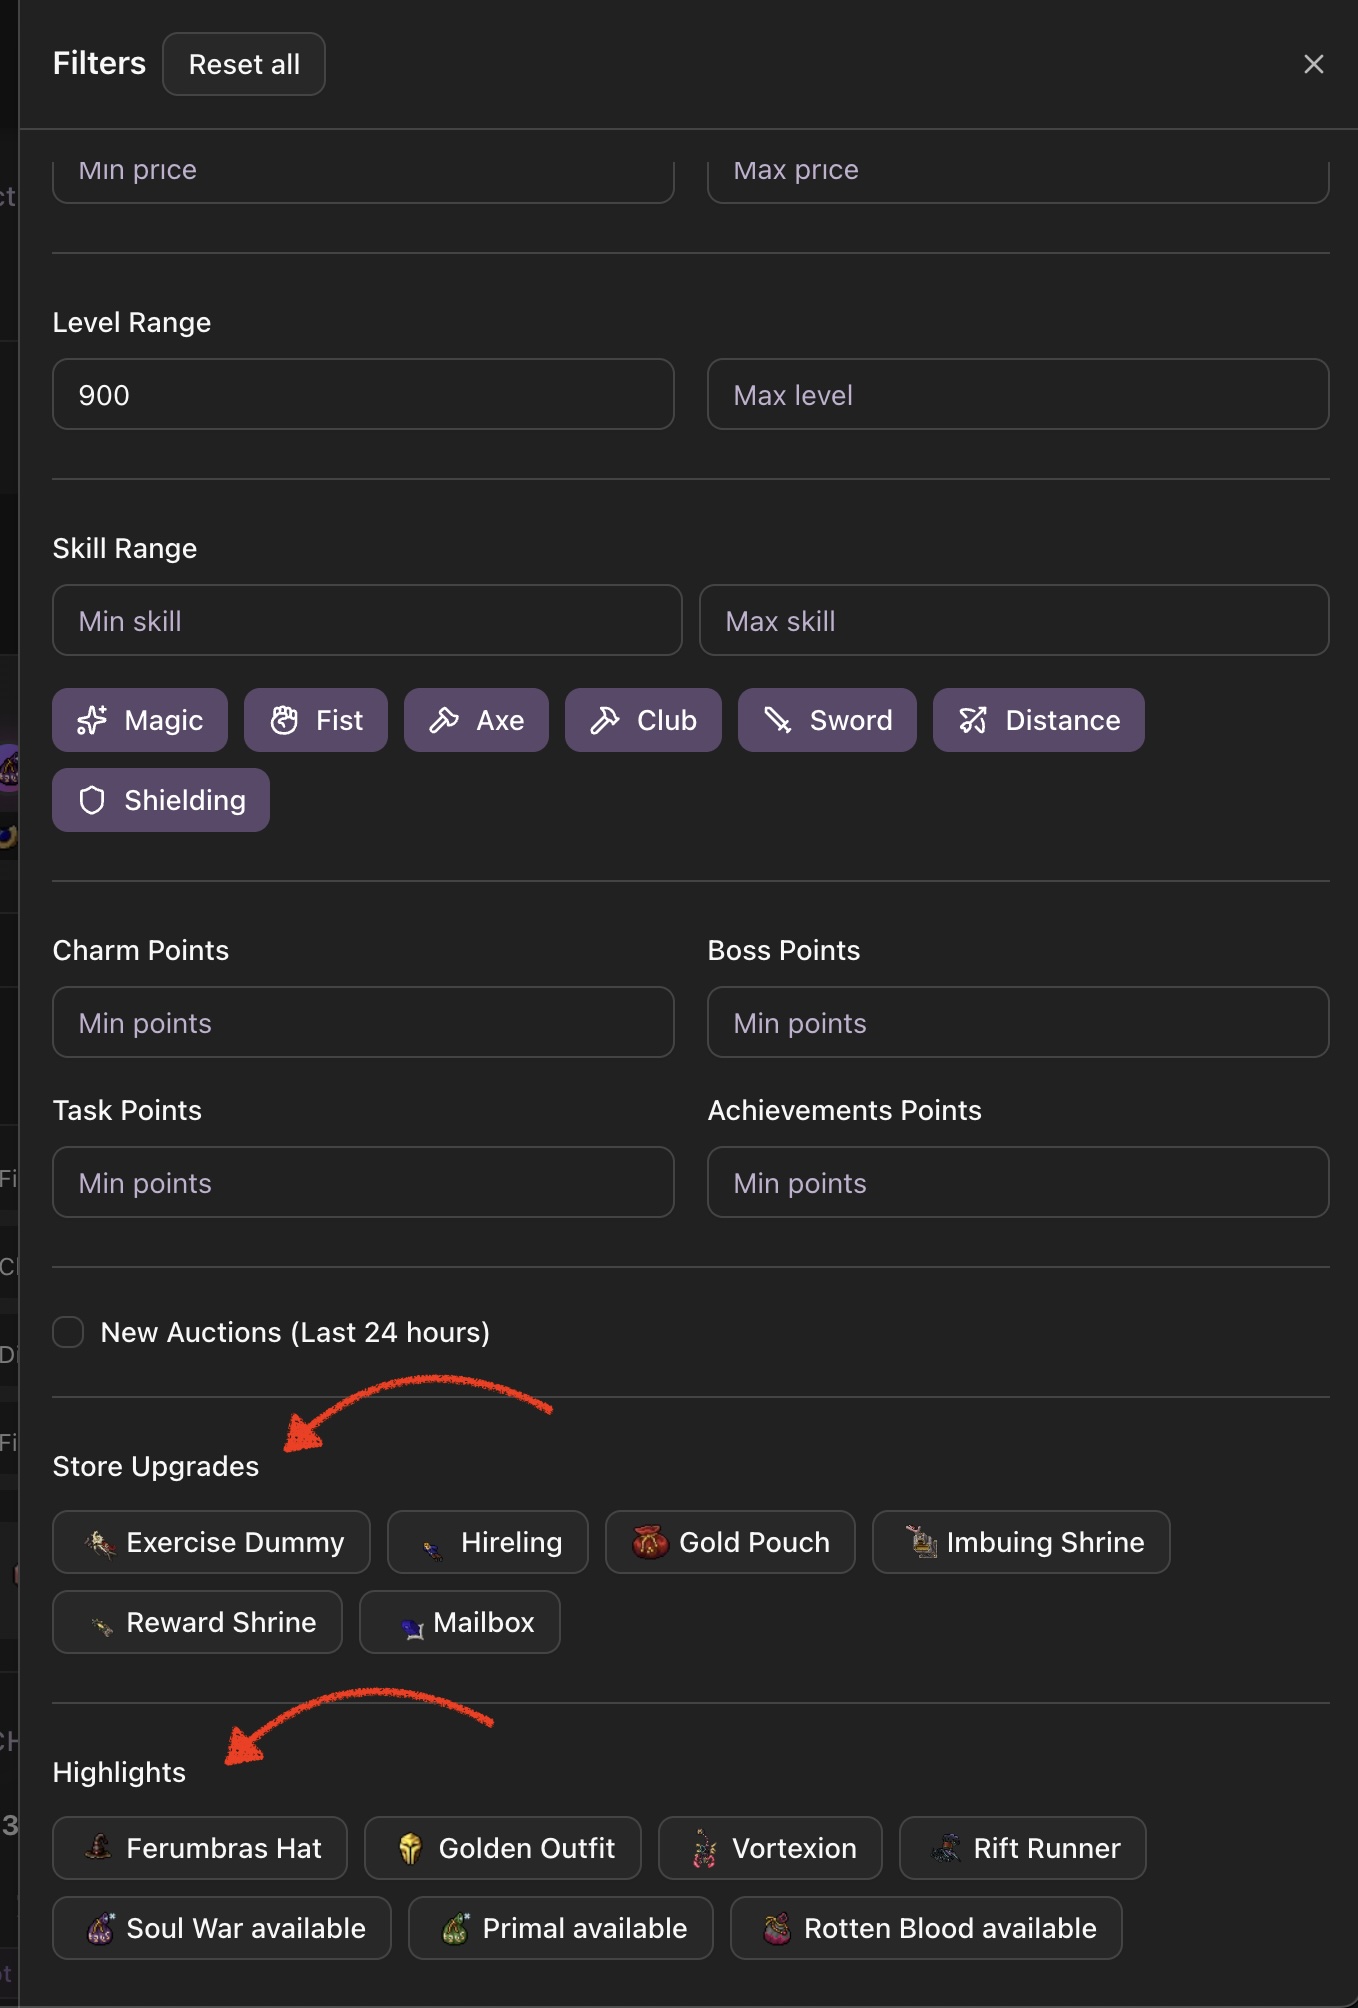Screen dimensions: 1358x2008
Task: Select the Hireling store upgrade
Action: click(x=488, y=1542)
